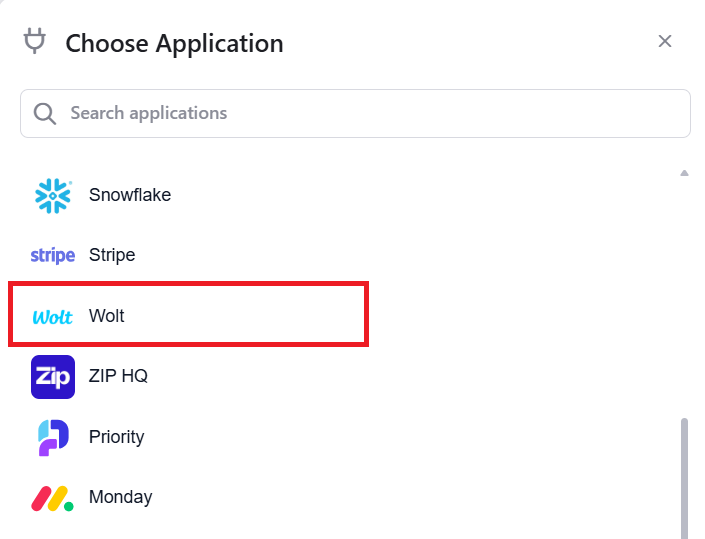Screen dimensions: 705x539
Task: Pick the Wolt application label
Action: [107, 316]
